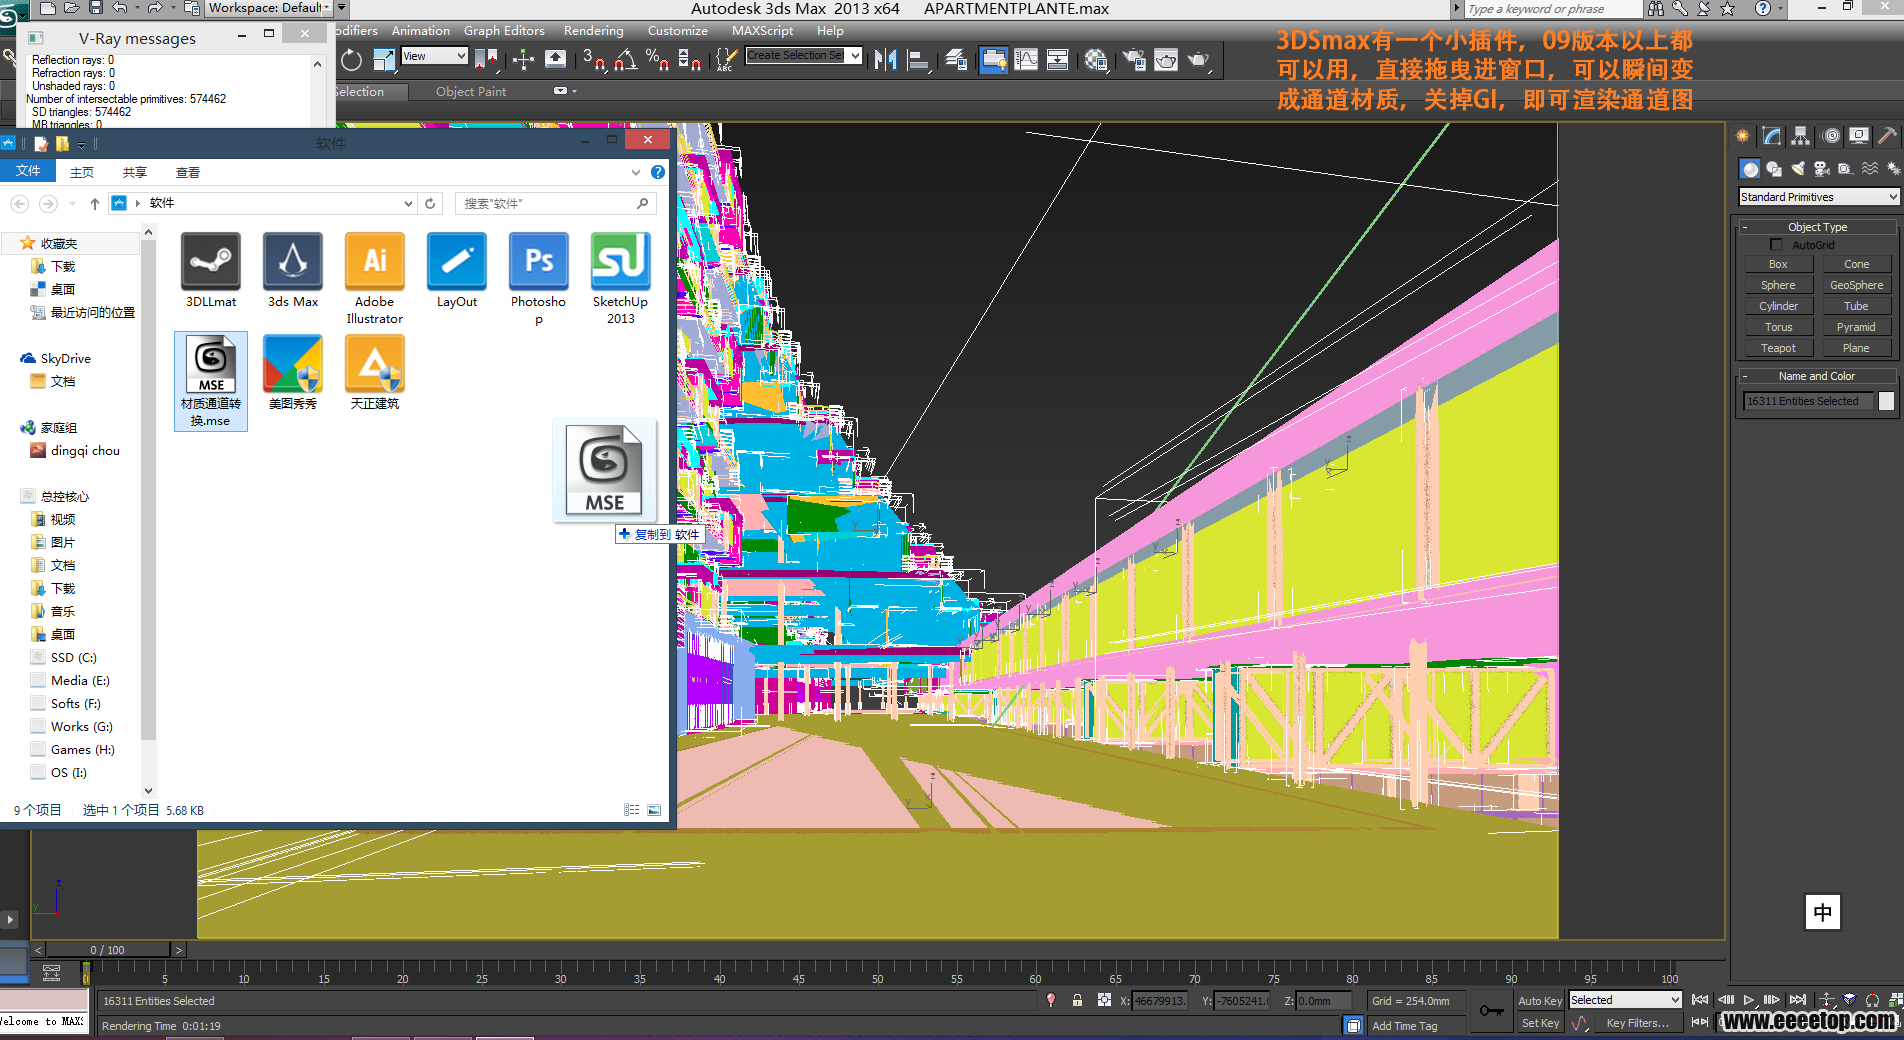This screenshot has height=1040, width=1904.
Task: Select the Cameras category icon
Action: click(1822, 169)
